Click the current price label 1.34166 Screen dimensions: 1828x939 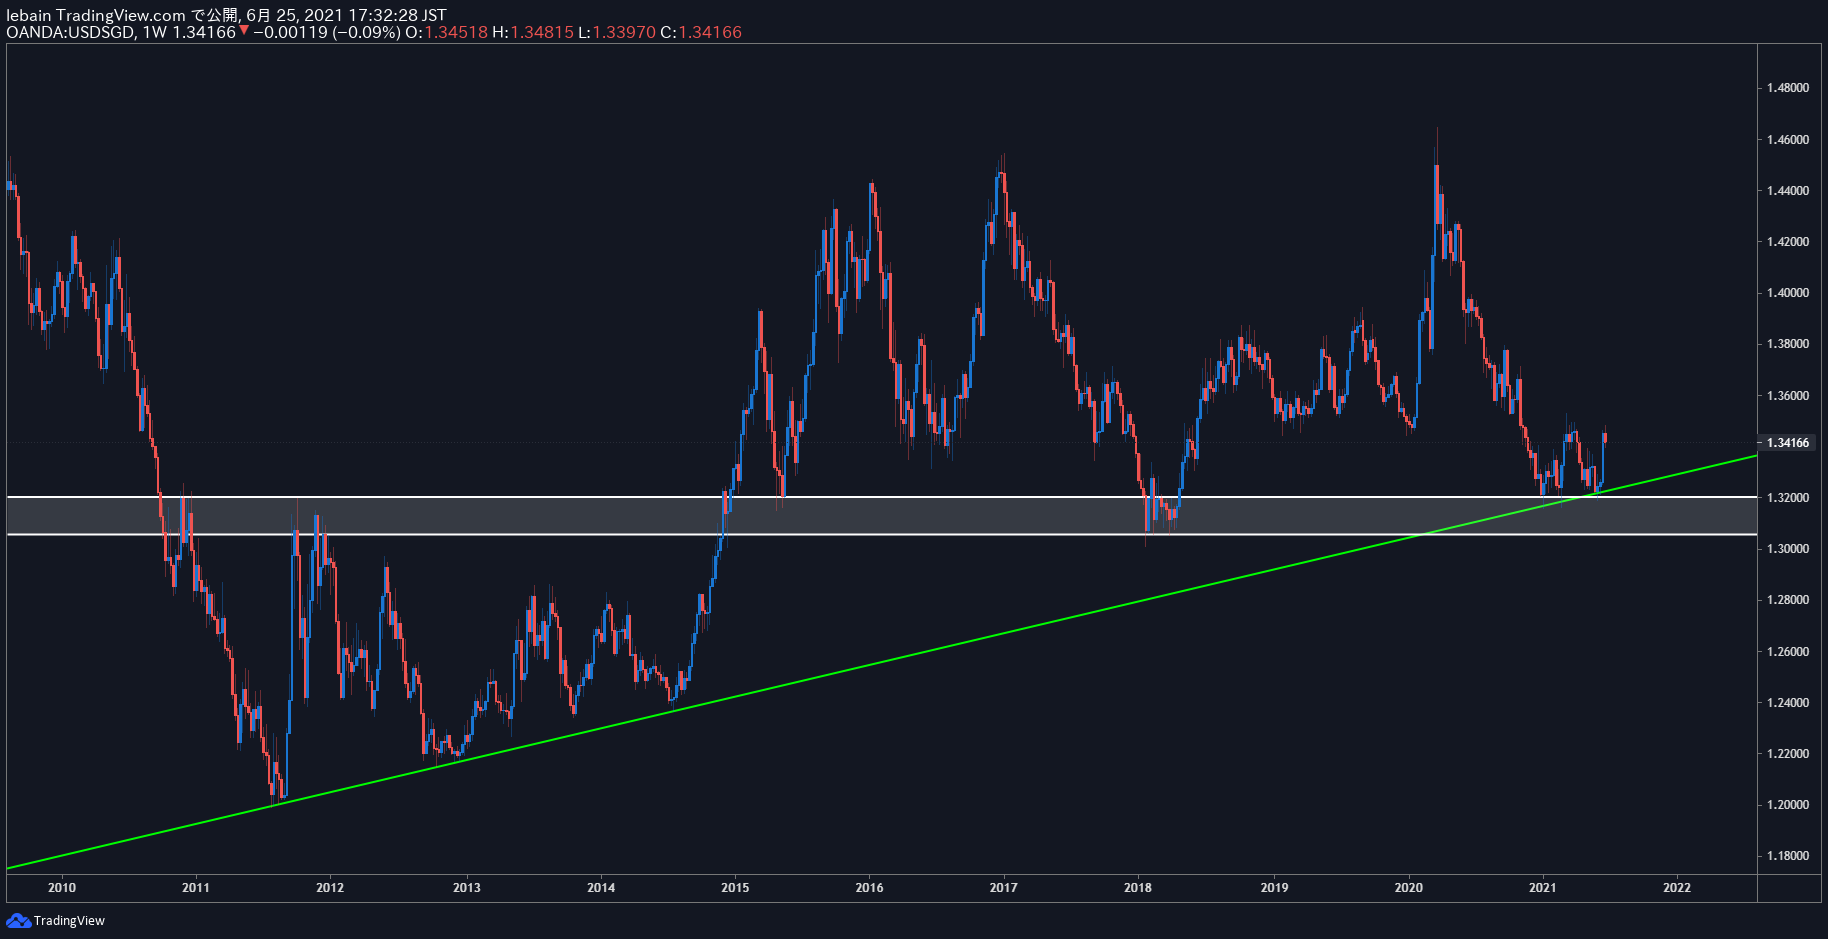(1788, 442)
